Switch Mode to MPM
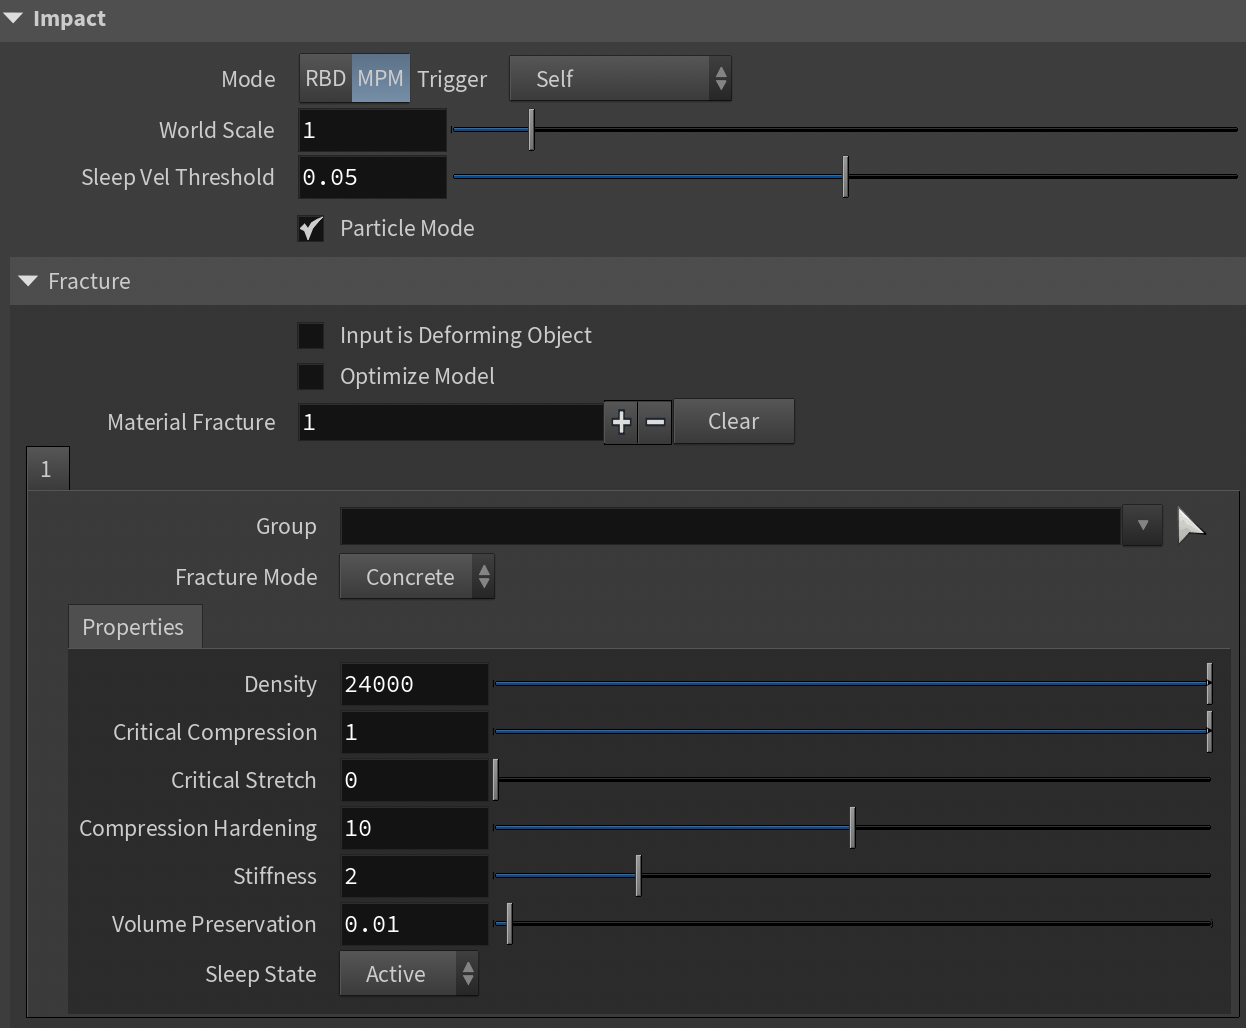Viewport: 1246px width, 1028px height. [380, 79]
